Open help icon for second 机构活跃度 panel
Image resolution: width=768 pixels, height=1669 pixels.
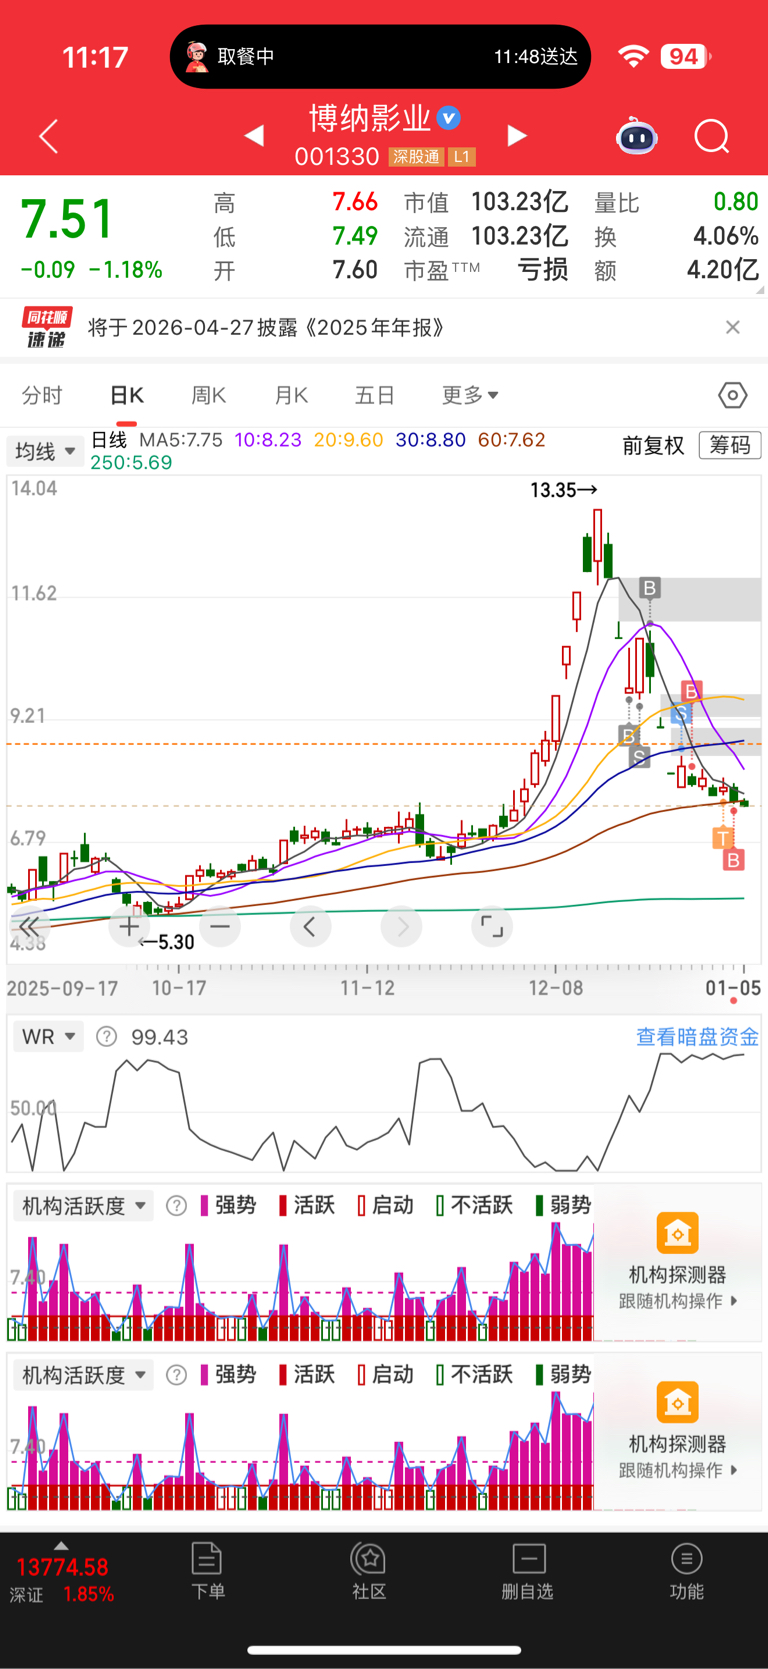tap(176, 1375)
